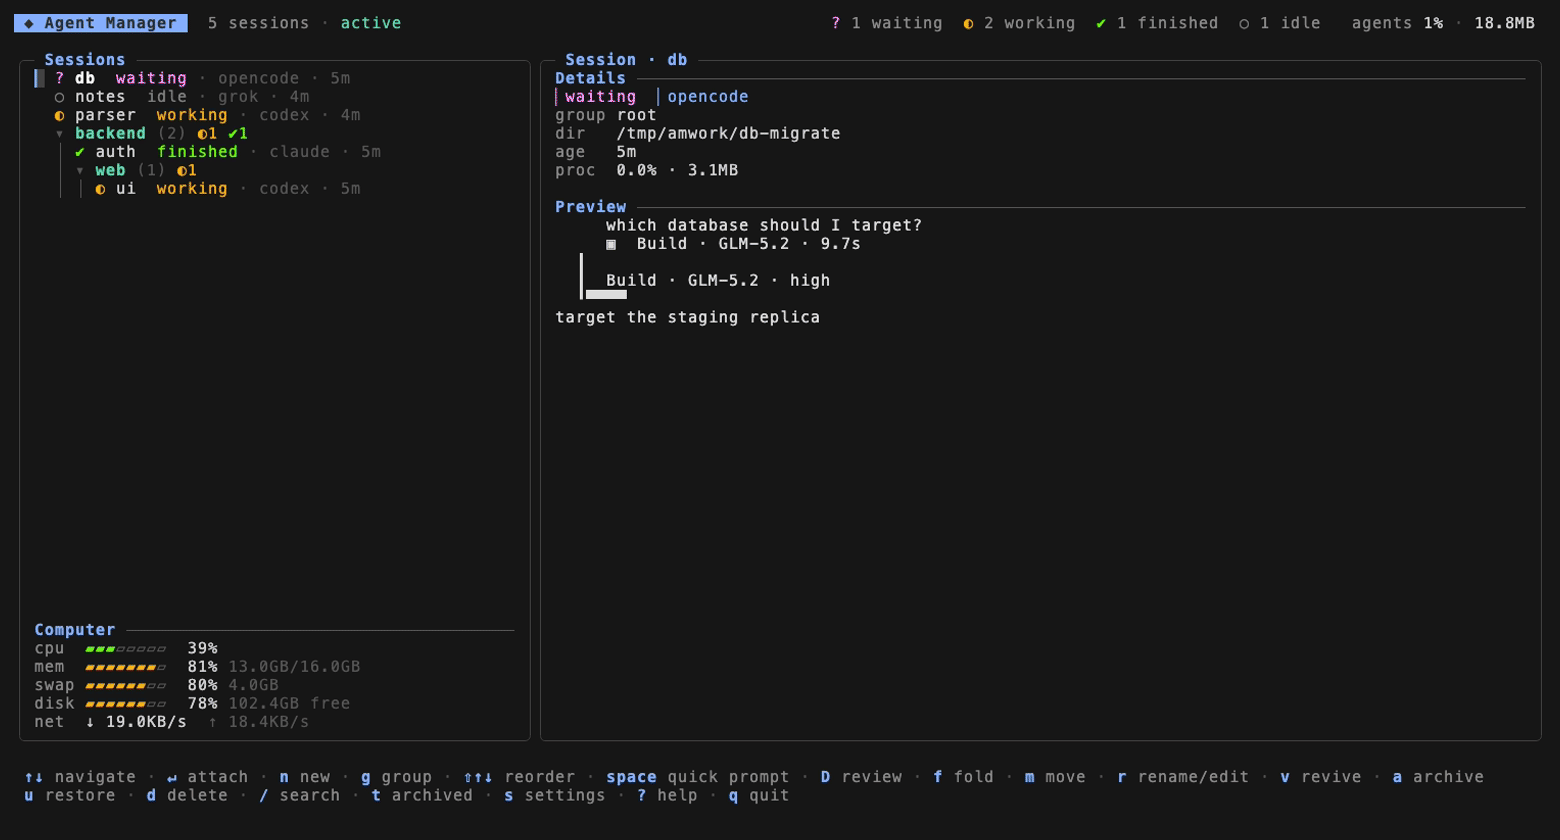
Task: Click the green checkmark icon beside auth
Action: [80, 152]
